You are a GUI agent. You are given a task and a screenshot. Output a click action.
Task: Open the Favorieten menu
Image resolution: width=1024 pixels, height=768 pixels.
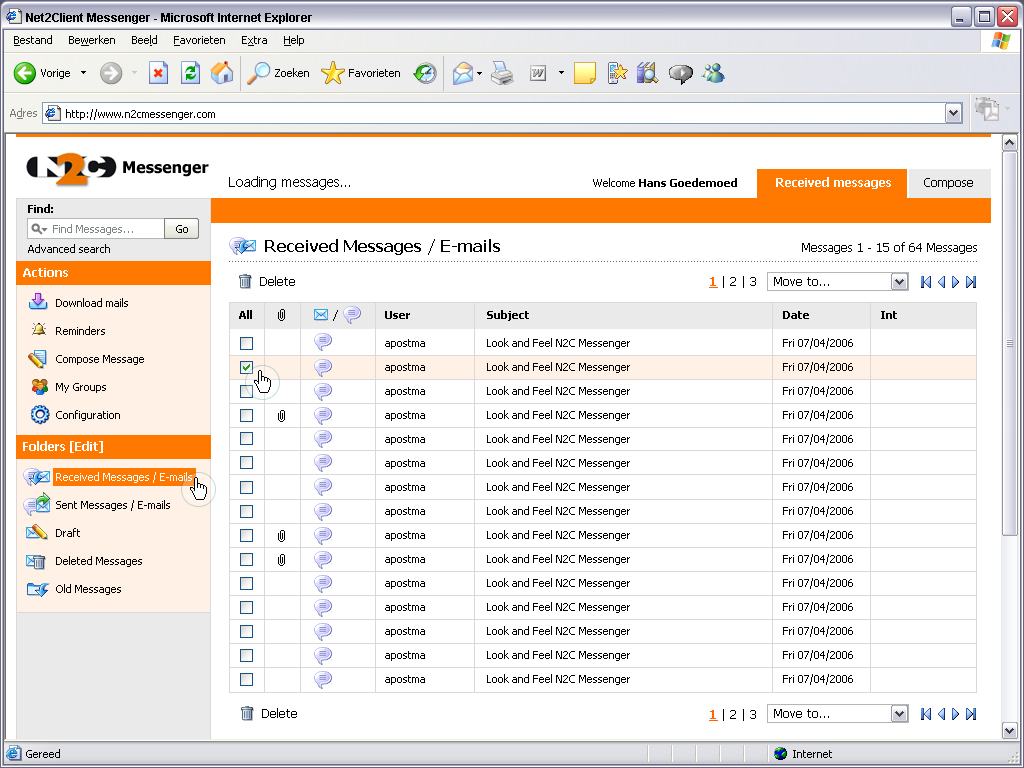pos(199,40)
